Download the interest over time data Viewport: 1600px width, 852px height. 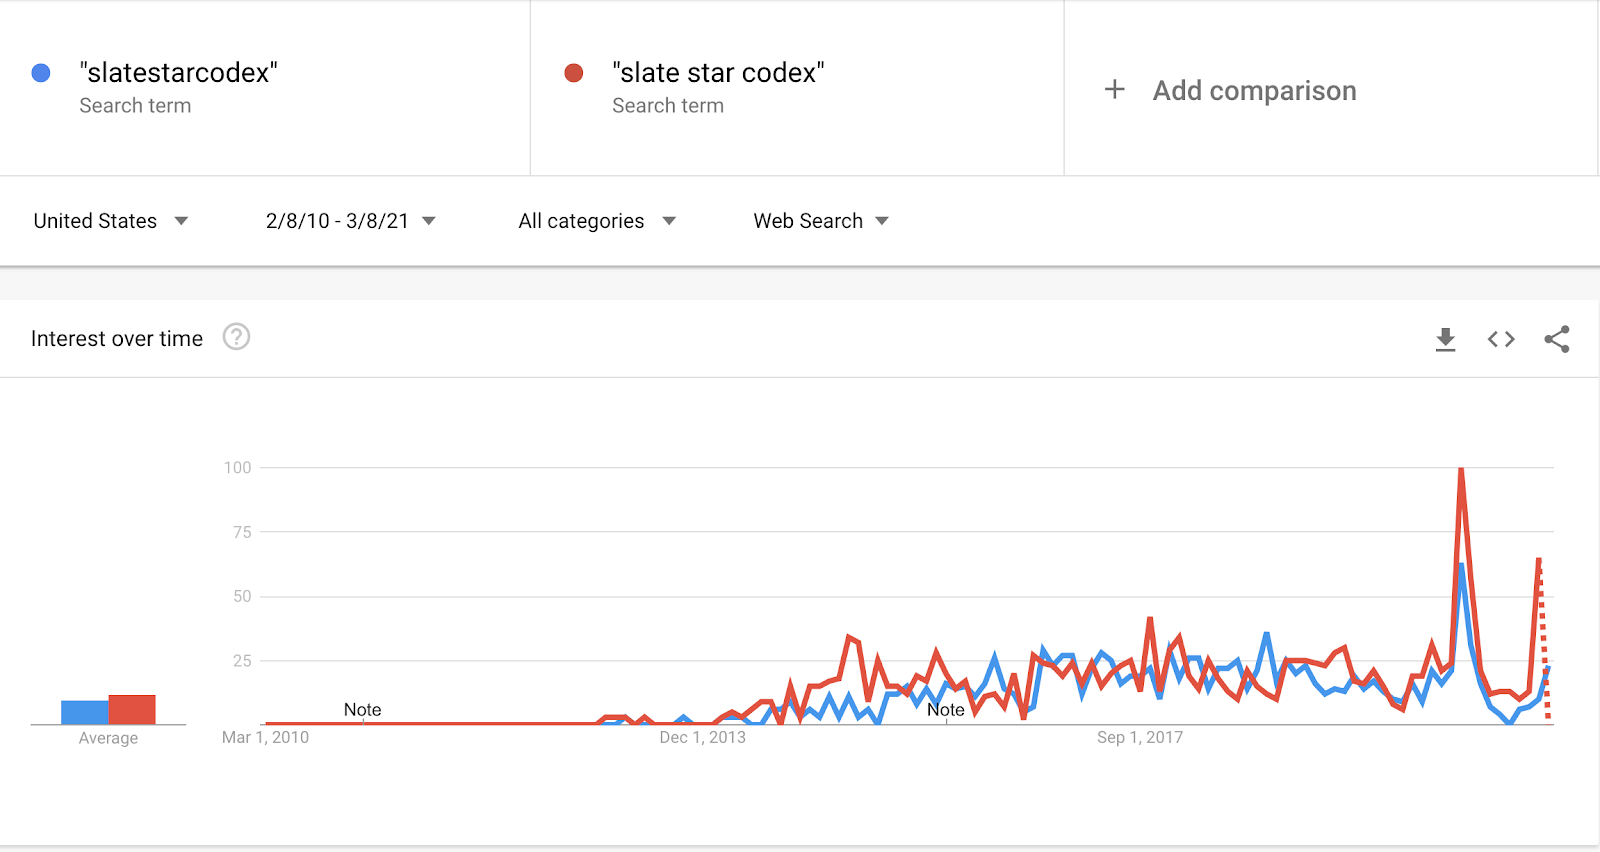(x=1445, y=340)
